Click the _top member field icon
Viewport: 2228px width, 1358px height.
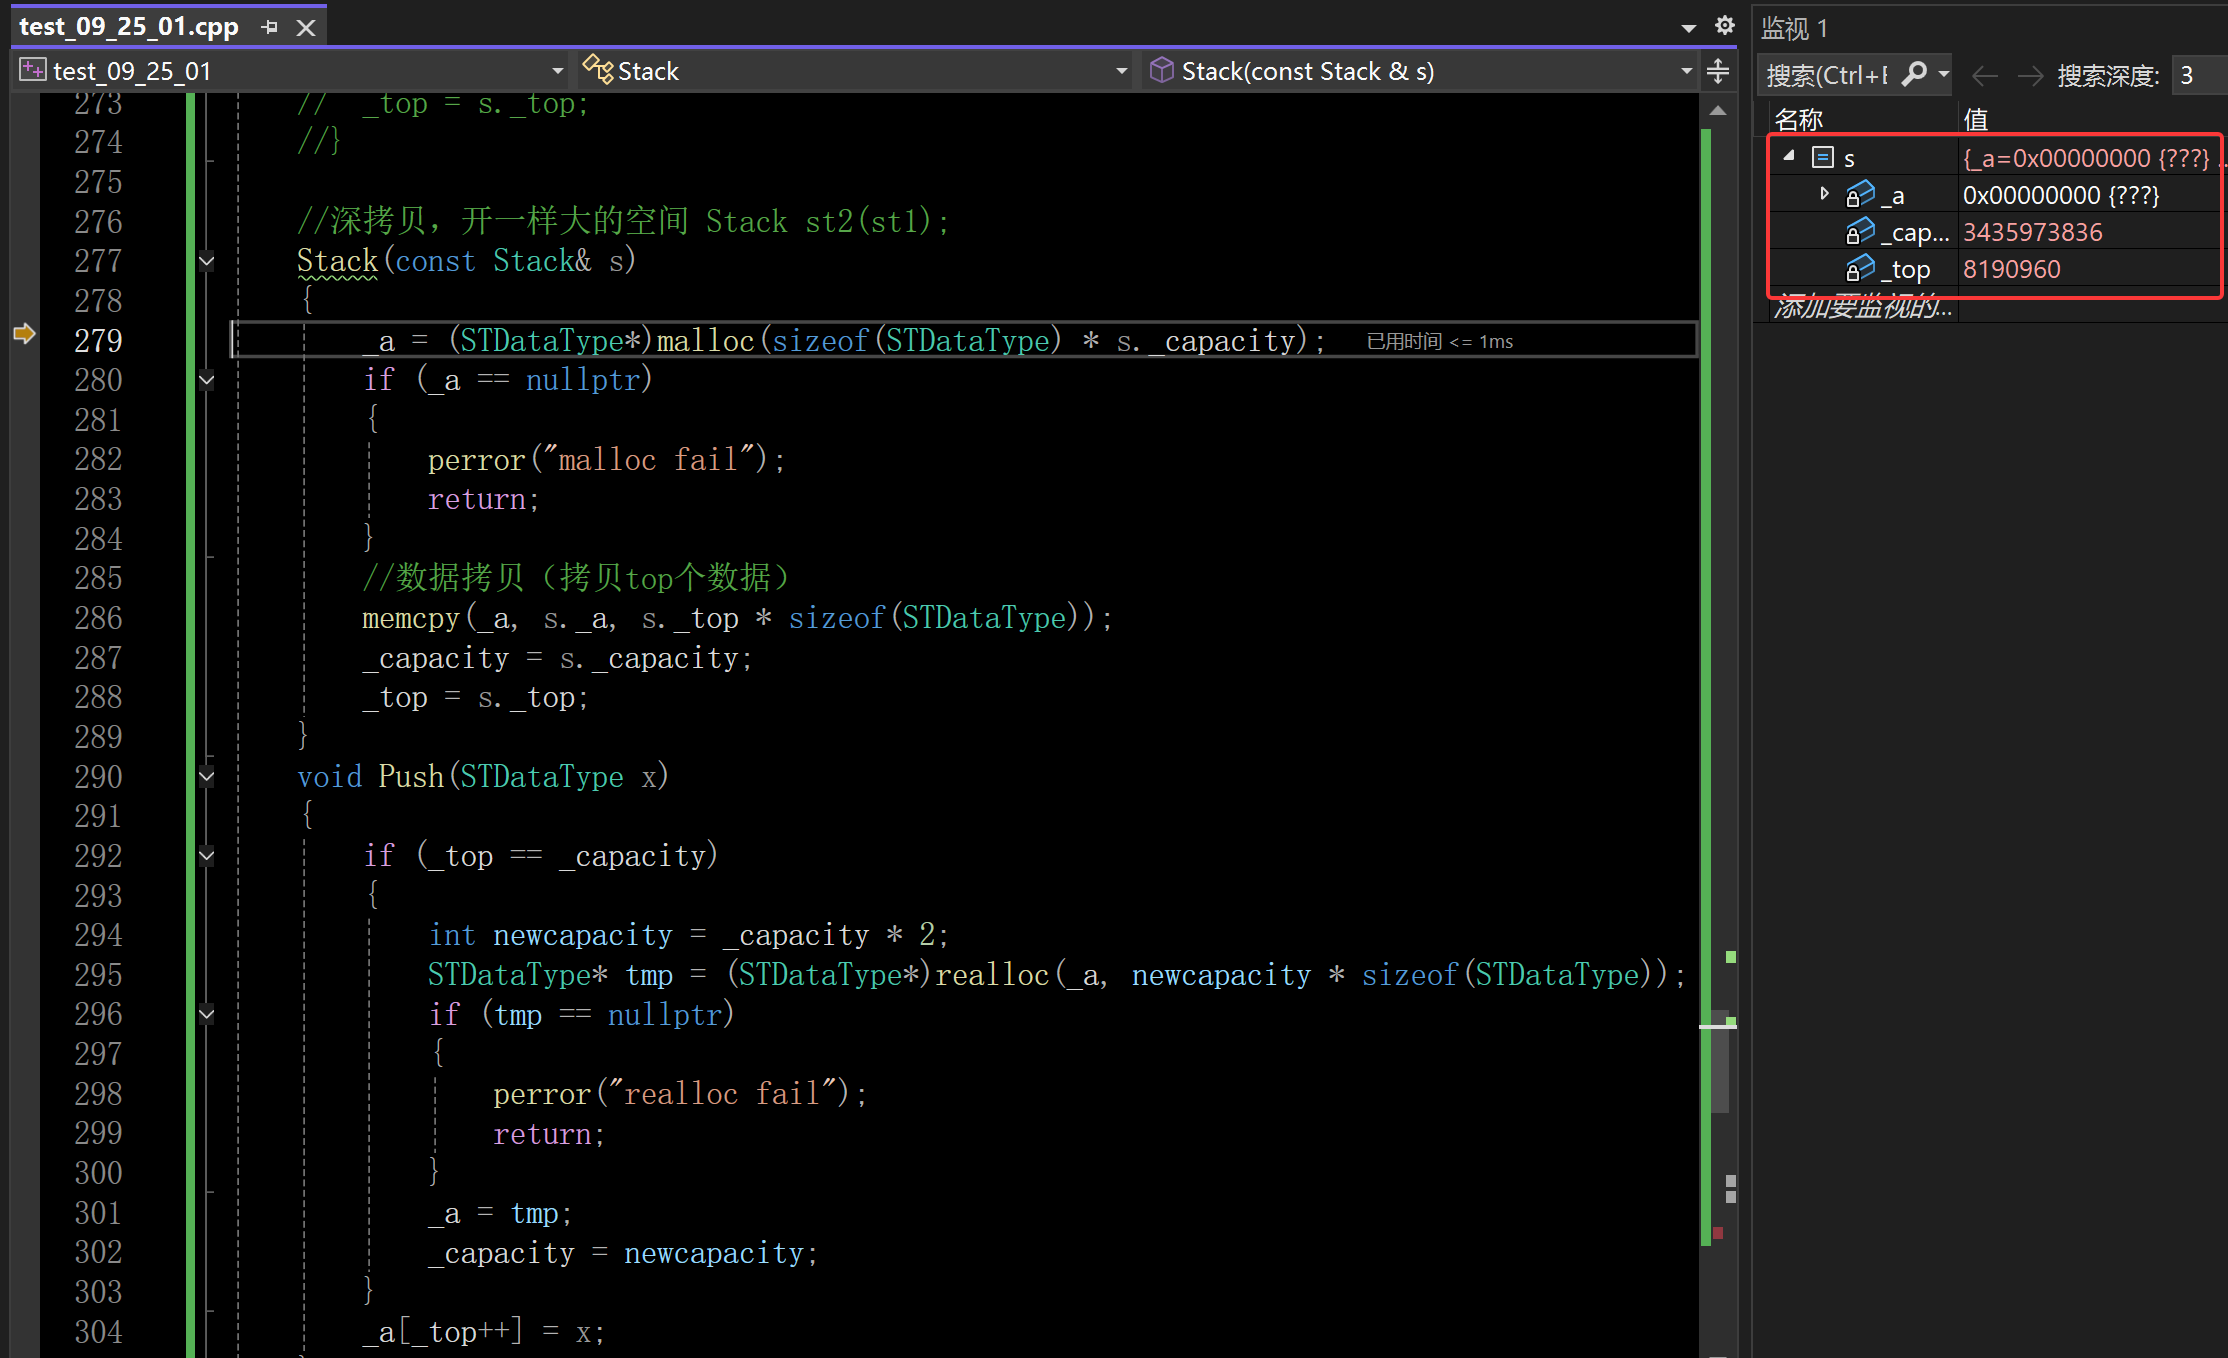coord(1860,268)
